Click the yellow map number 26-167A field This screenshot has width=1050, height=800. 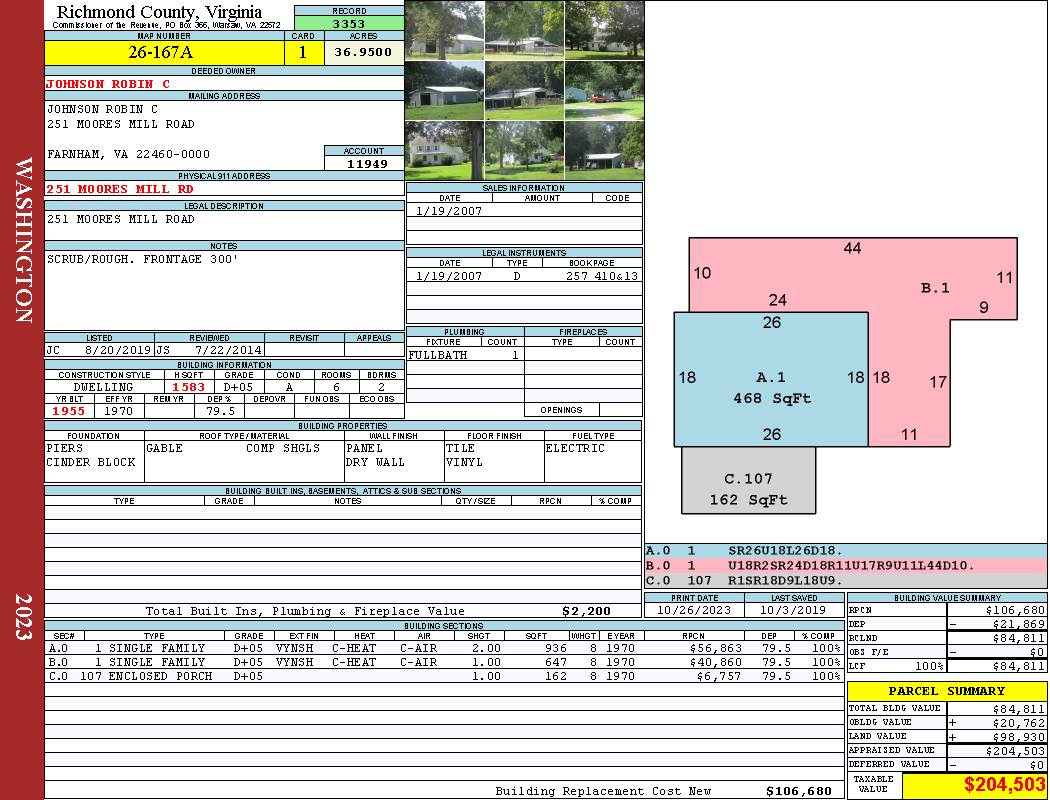coord(164,53)
